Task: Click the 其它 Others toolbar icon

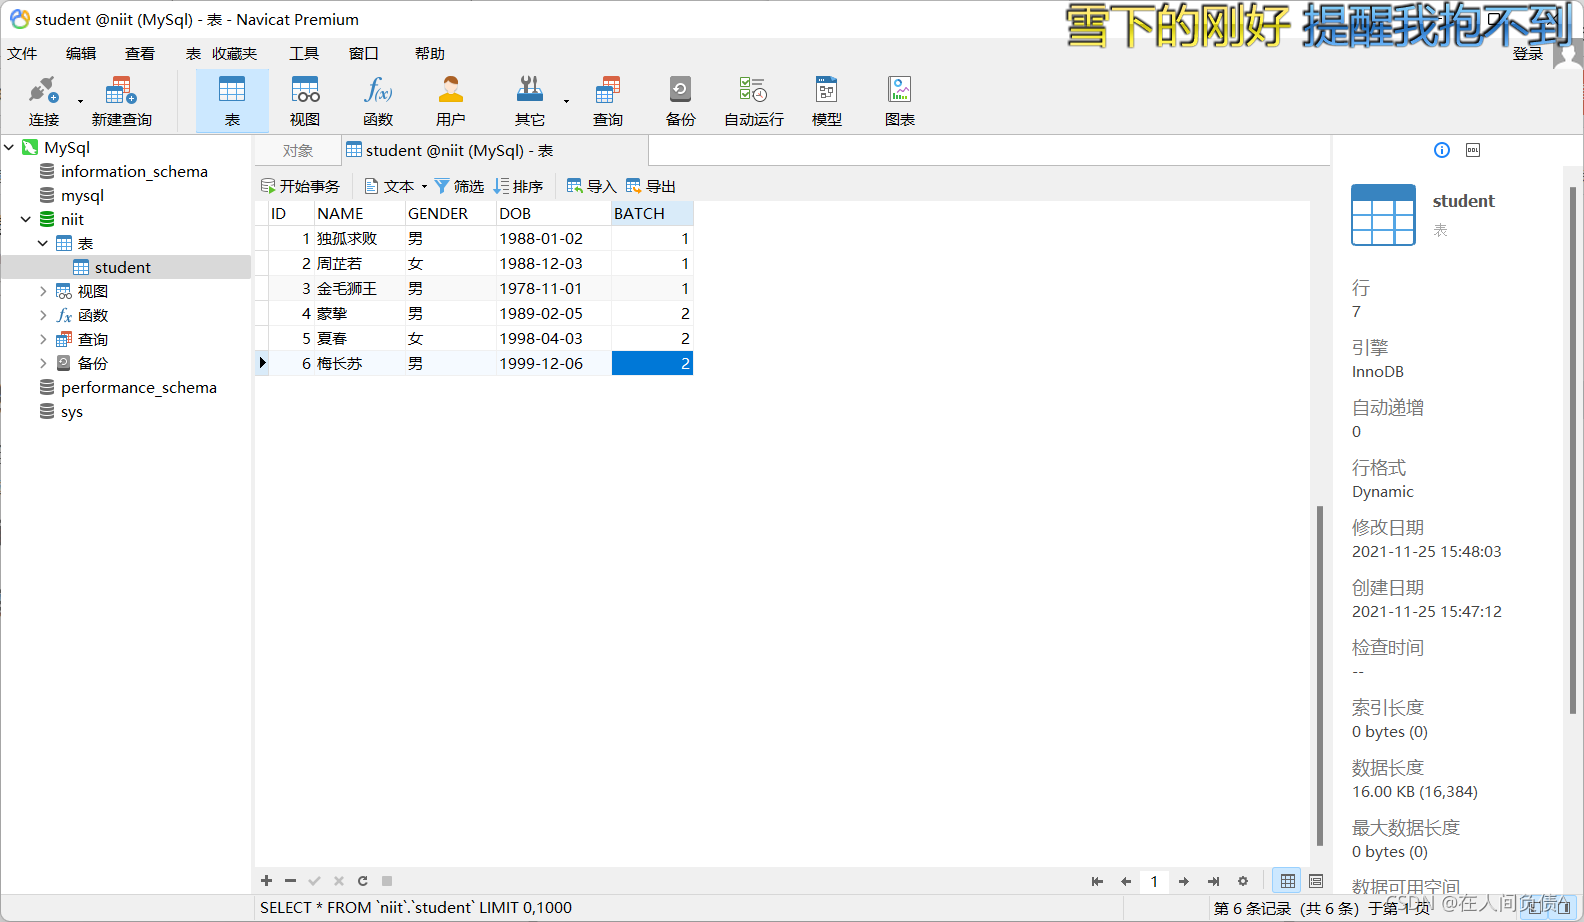Action: click(x=530, y=101)
